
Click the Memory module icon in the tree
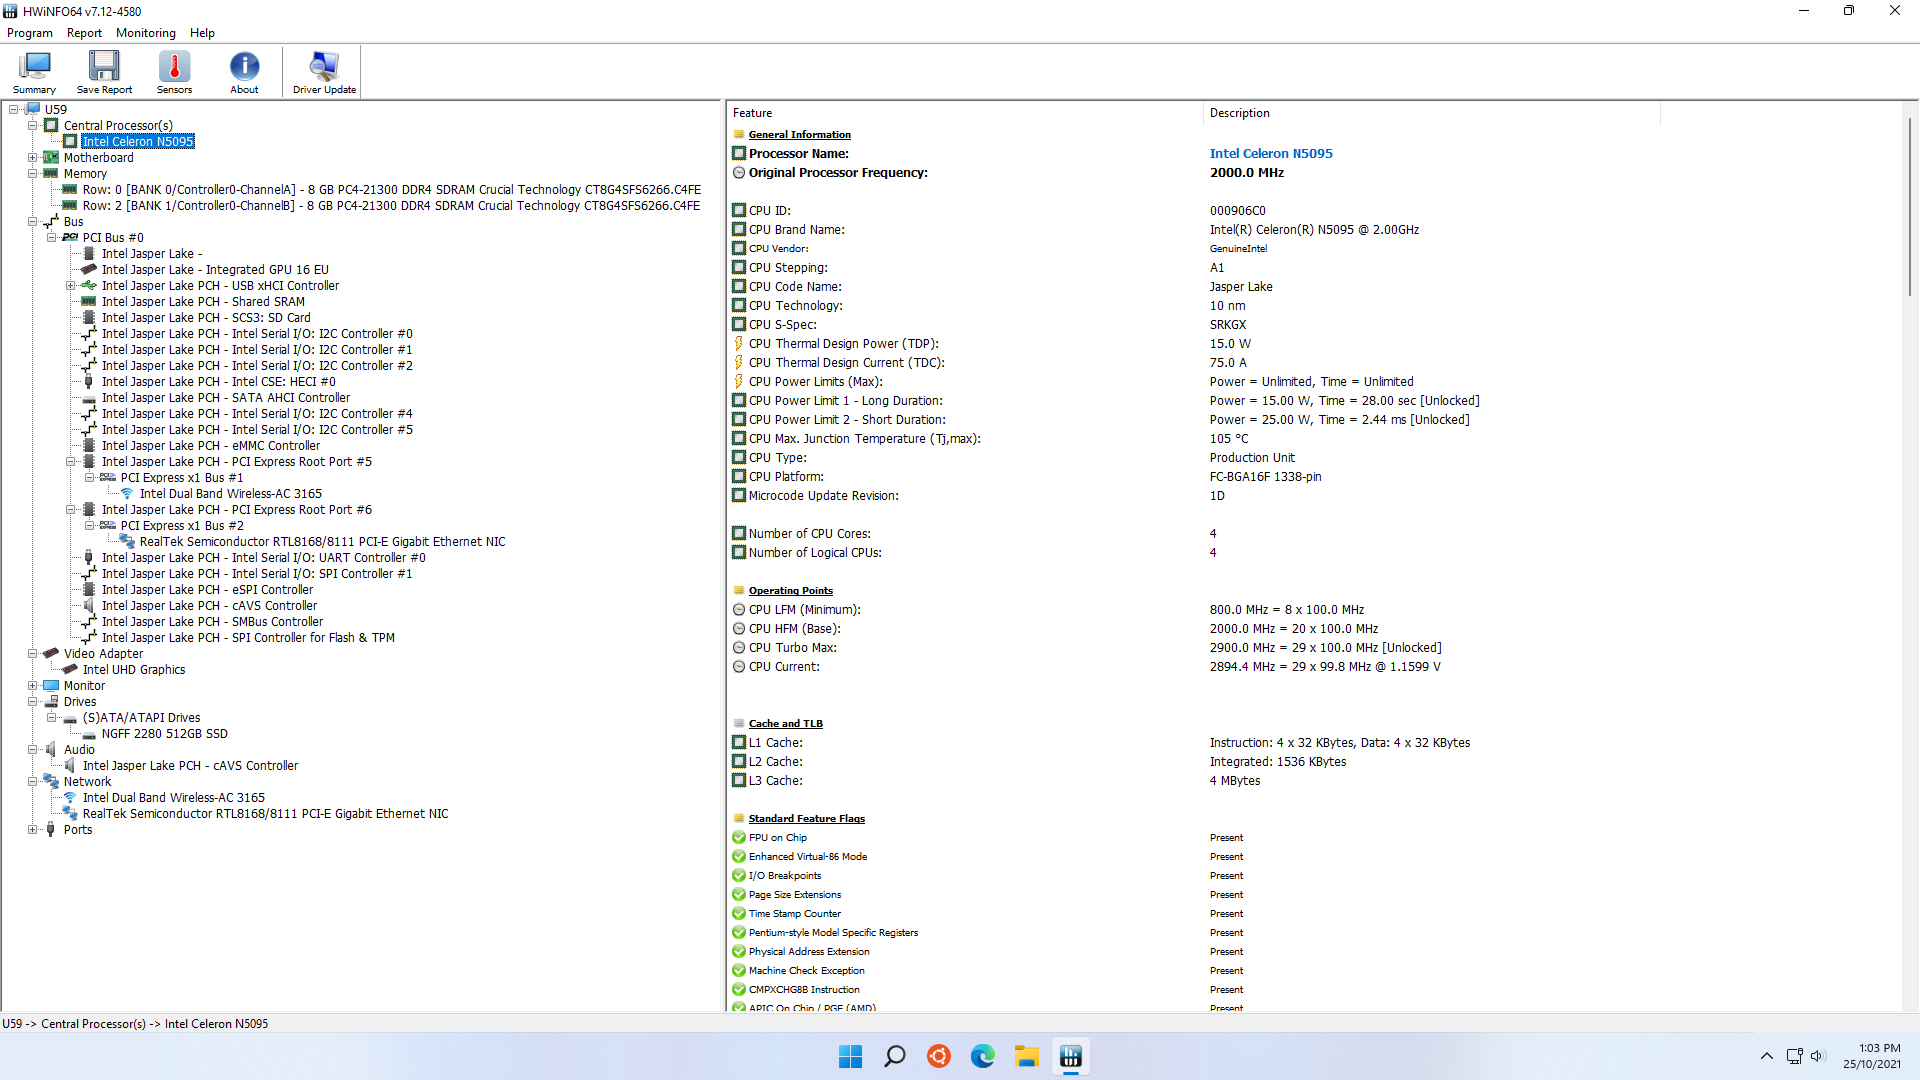(51, 174)
